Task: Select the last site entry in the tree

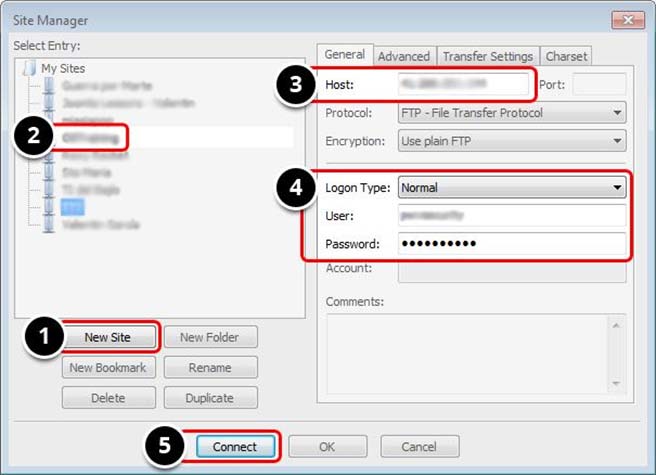Action: (100, 225)
